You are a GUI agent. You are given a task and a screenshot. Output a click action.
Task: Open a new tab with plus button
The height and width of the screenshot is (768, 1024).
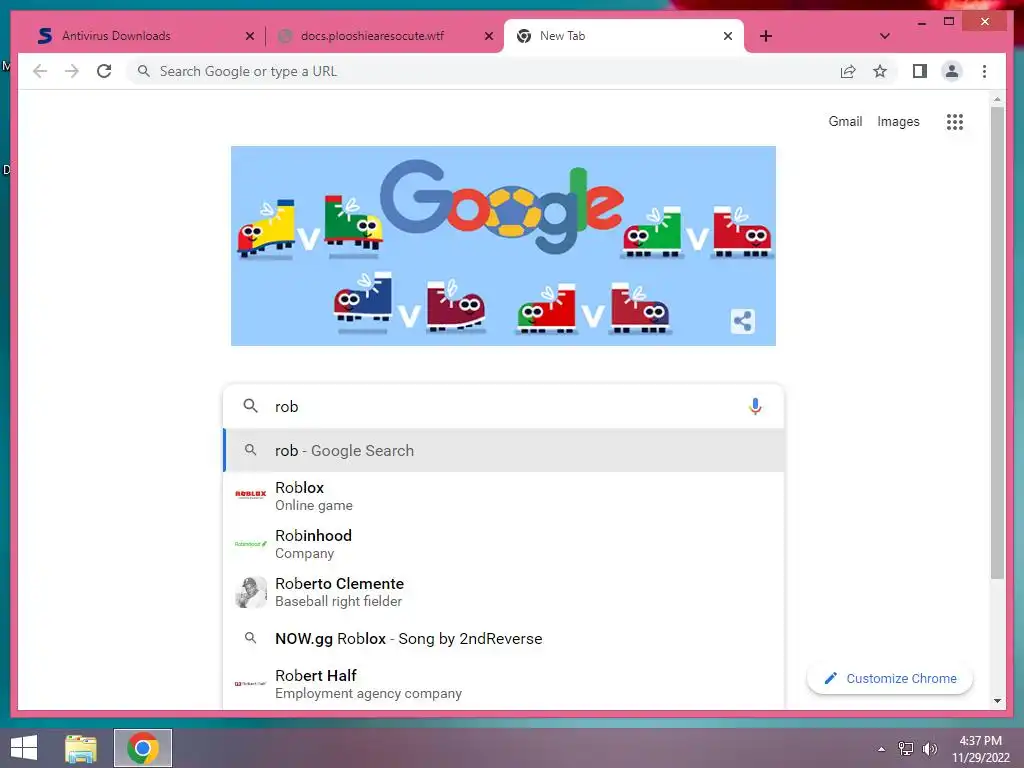click(x=766, y=36)
